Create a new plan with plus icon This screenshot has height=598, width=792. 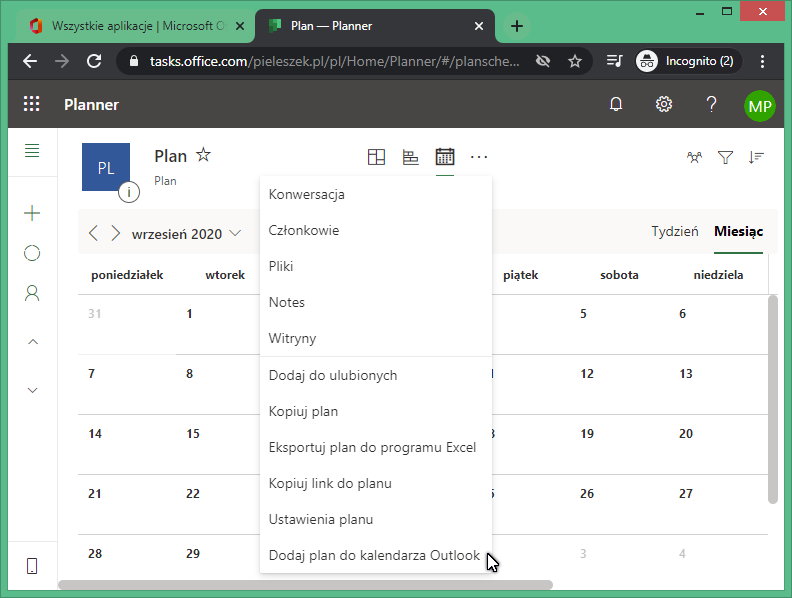32,213
